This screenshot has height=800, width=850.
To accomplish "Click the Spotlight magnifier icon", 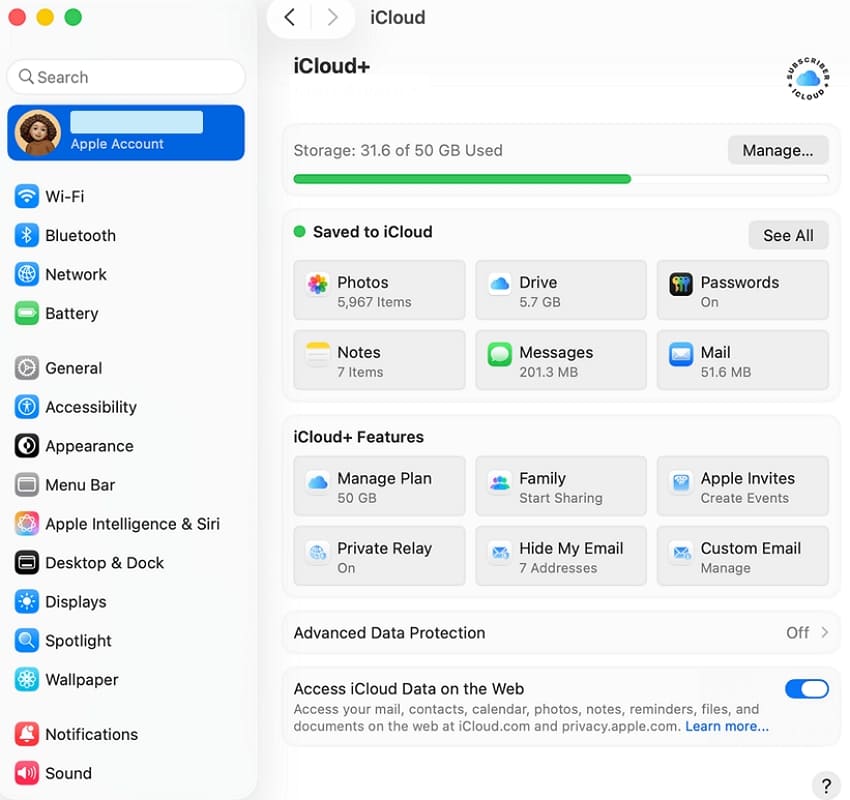I will pos(27,641).
